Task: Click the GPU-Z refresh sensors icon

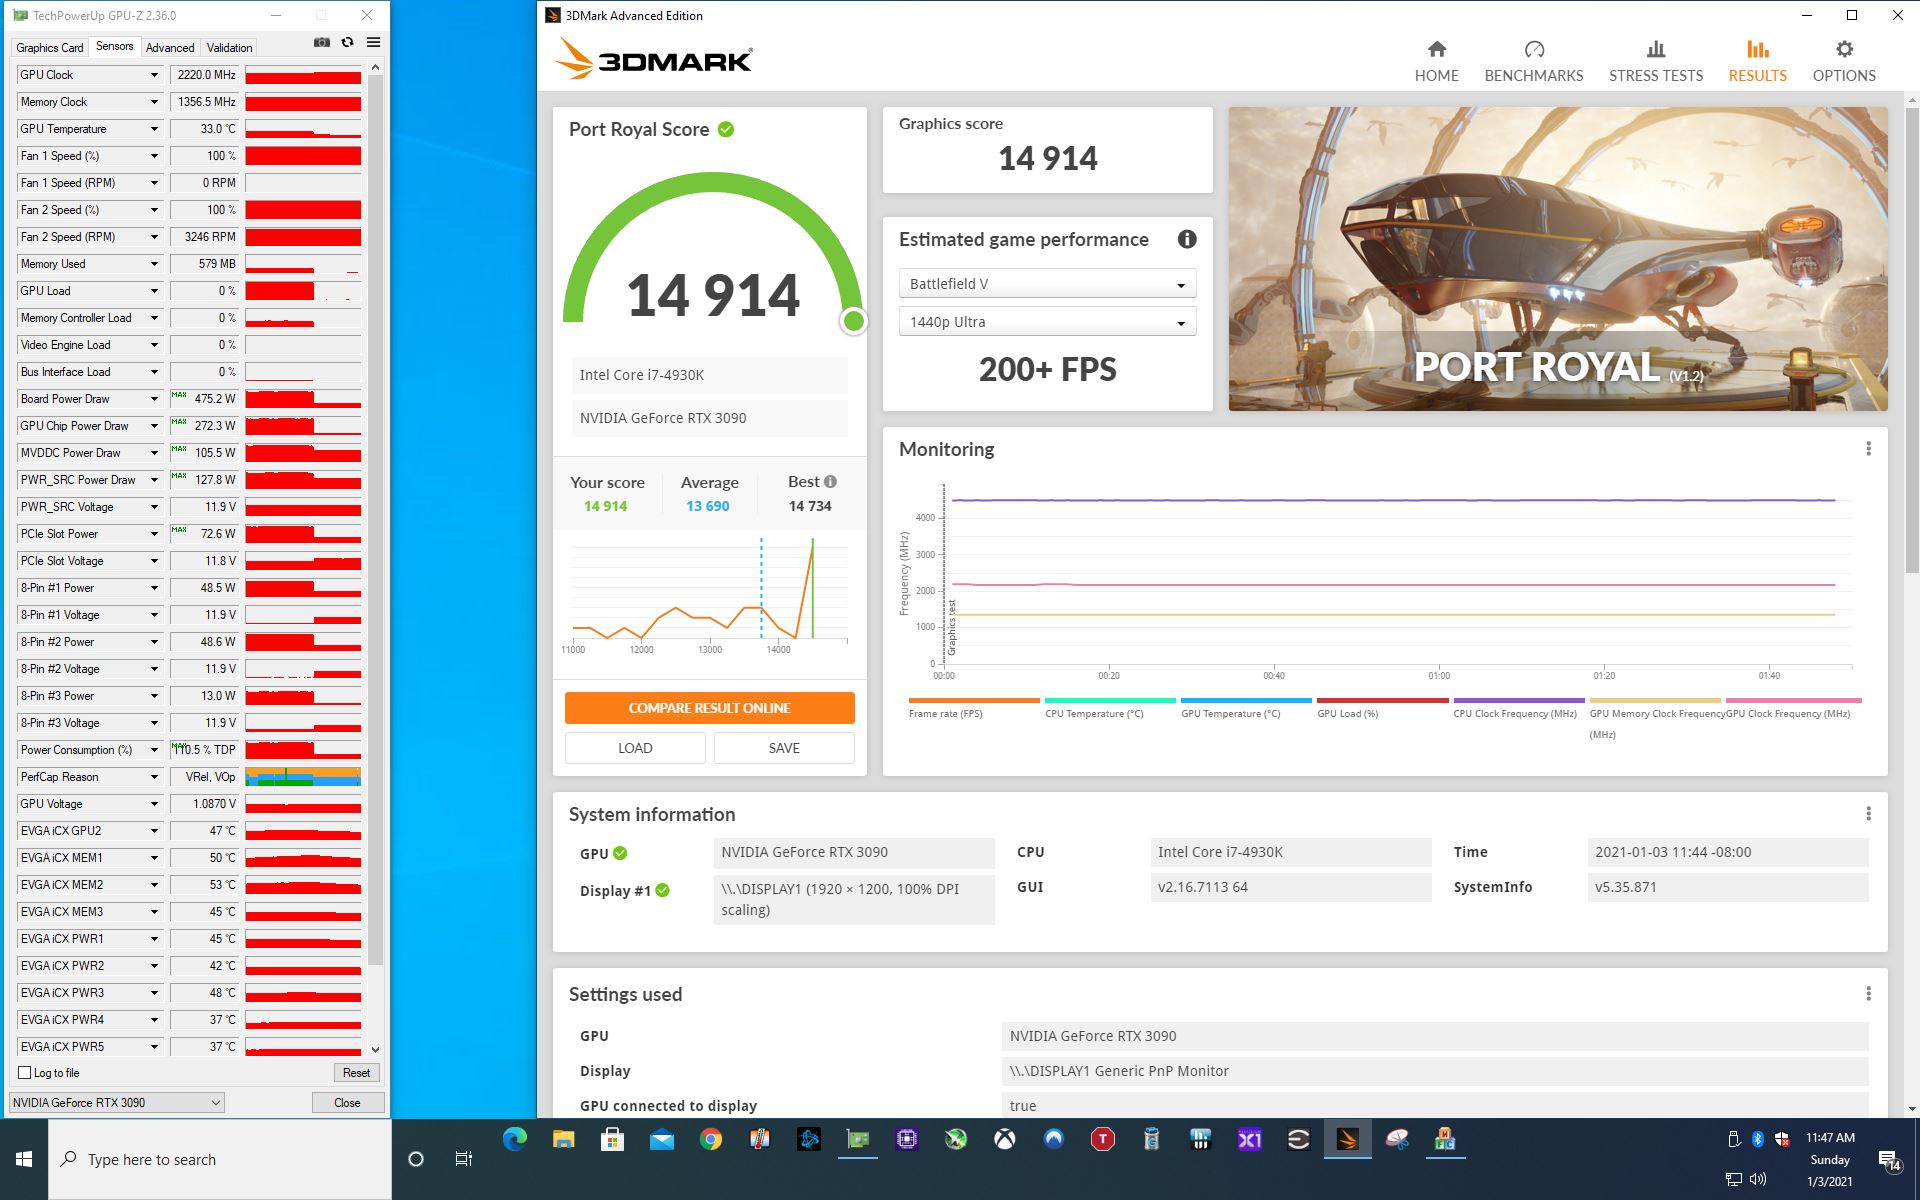Action: (347, 43)
